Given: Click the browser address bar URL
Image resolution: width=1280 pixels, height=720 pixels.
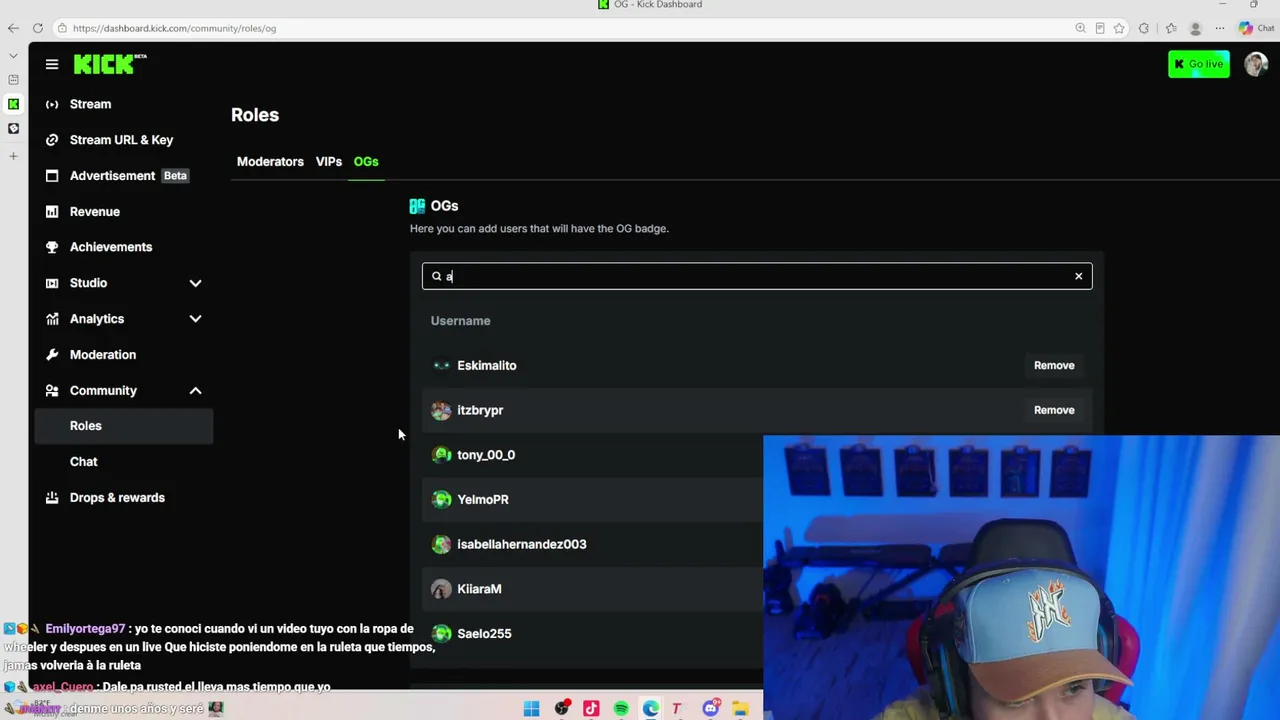Looking at the screenshot, I should (x=174, y=28).
